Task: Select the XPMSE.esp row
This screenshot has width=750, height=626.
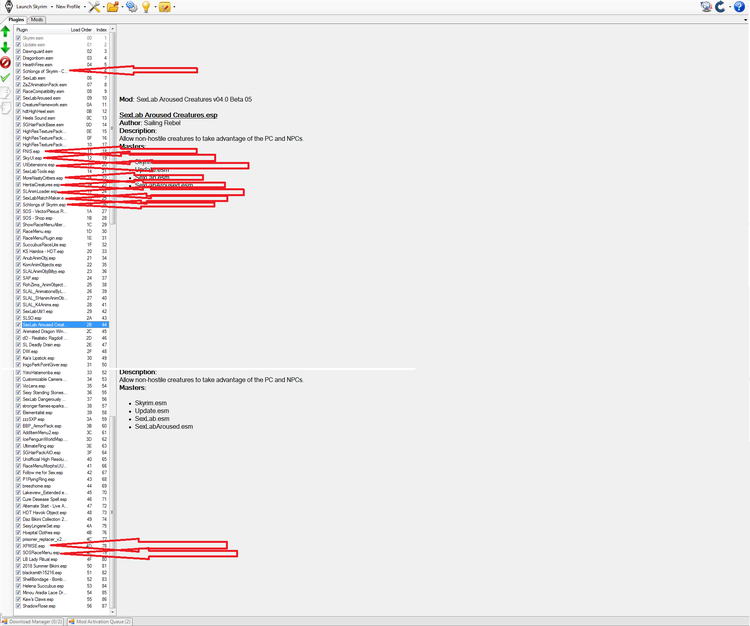Action: [x=62, y=546]
